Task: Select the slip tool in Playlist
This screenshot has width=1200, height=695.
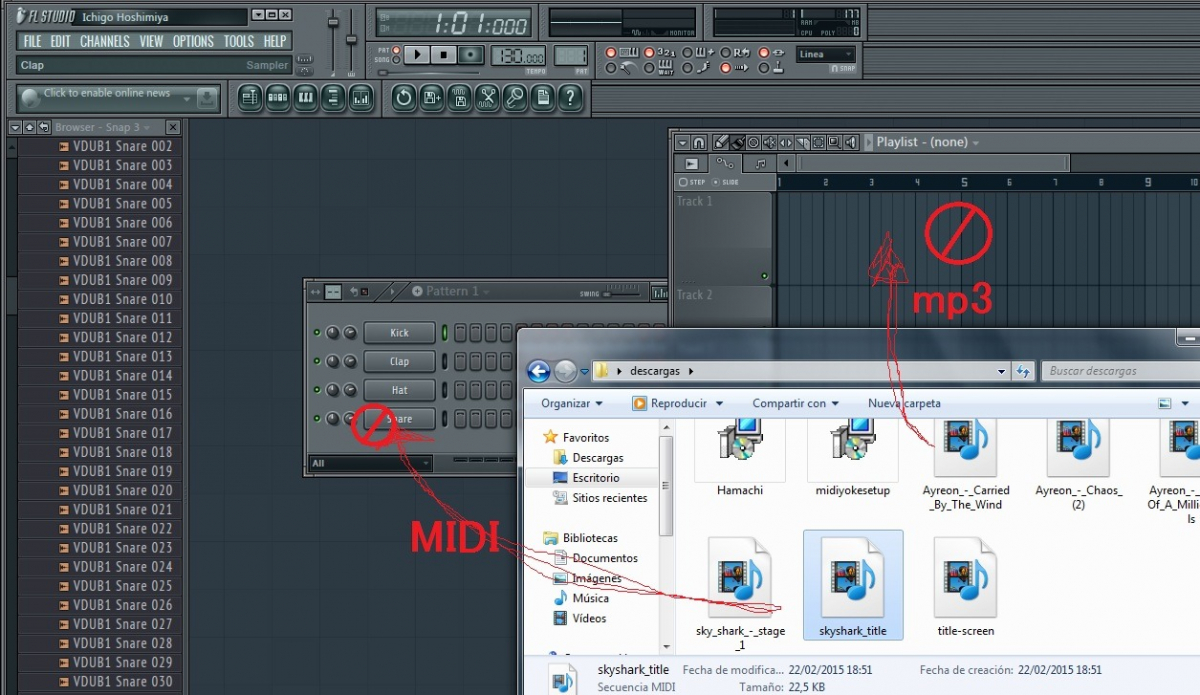Action: [786, 142]
